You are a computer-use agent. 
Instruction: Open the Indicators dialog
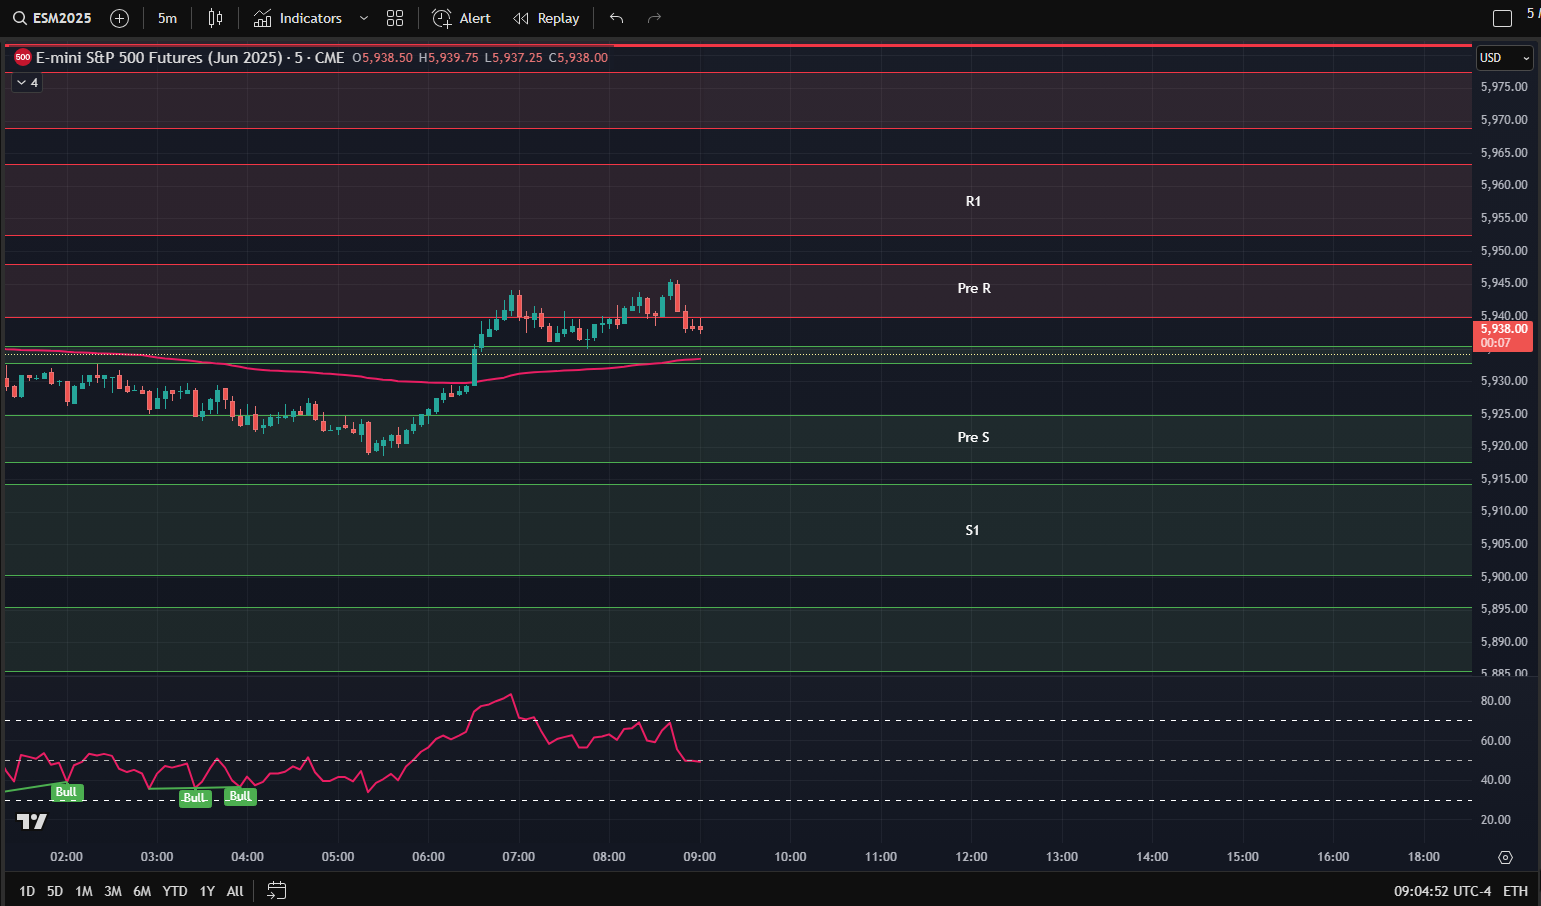point(298,18)
